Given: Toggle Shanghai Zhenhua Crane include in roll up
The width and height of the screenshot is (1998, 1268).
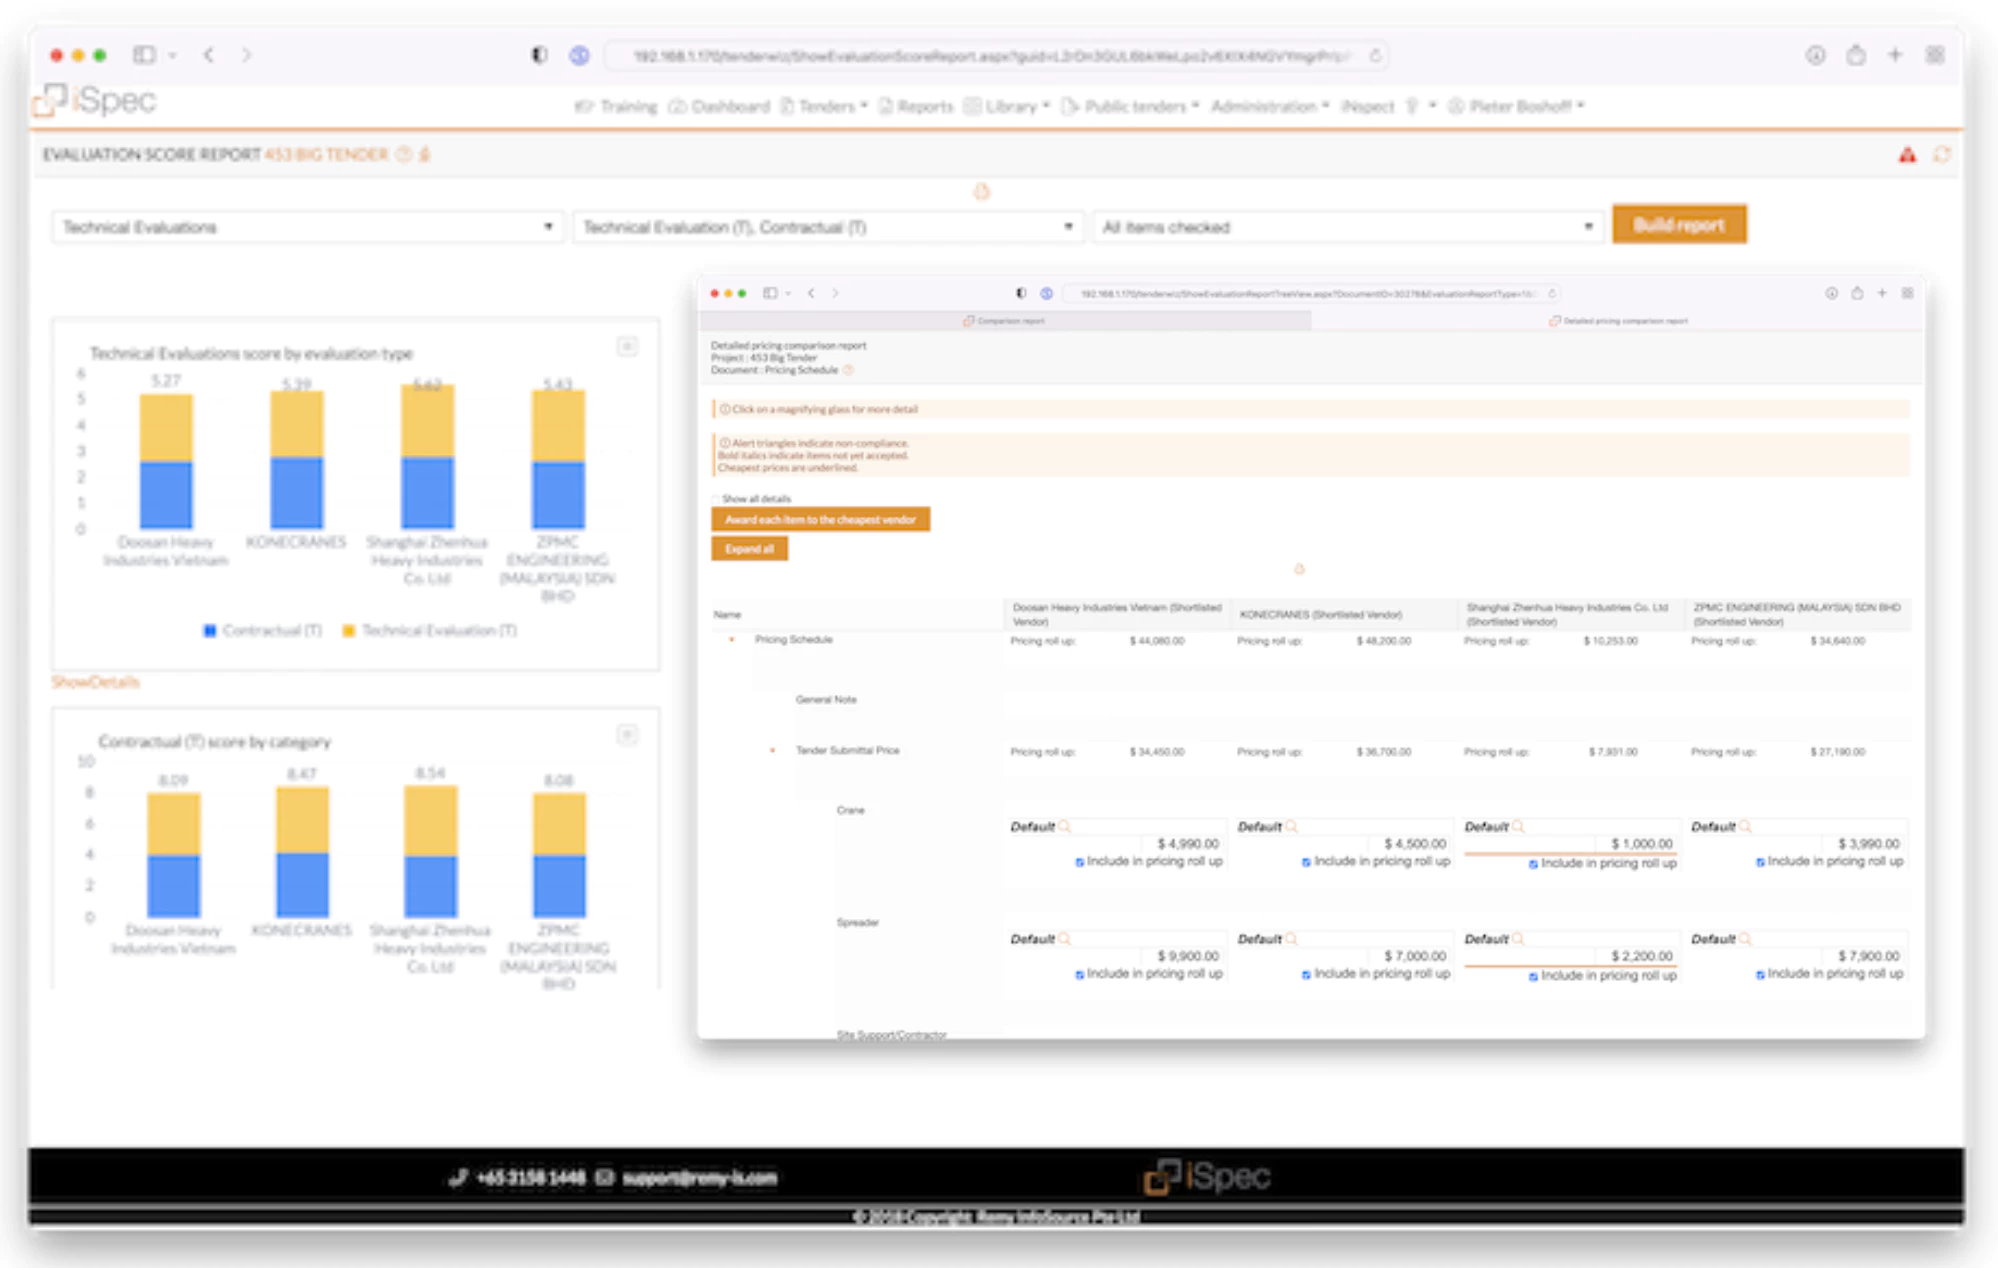Looking at the screenshot, I should [1533, 864].
